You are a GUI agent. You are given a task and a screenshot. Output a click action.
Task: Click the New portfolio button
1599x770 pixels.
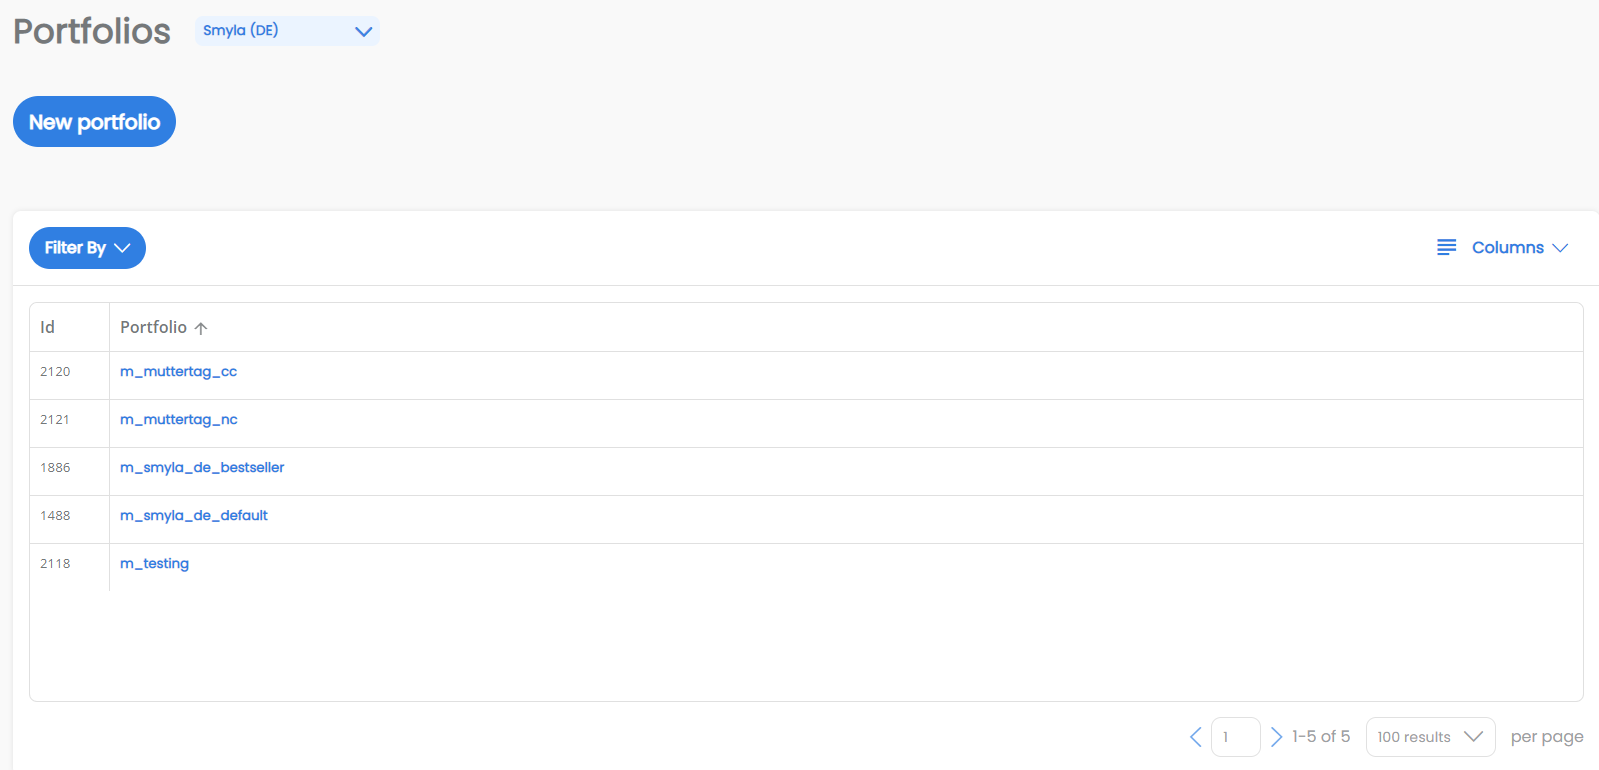[94, 121]
